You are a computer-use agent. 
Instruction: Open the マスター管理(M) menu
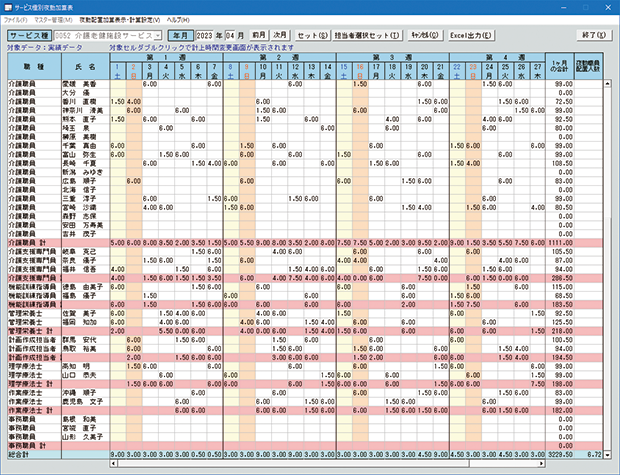pos(53,20)
